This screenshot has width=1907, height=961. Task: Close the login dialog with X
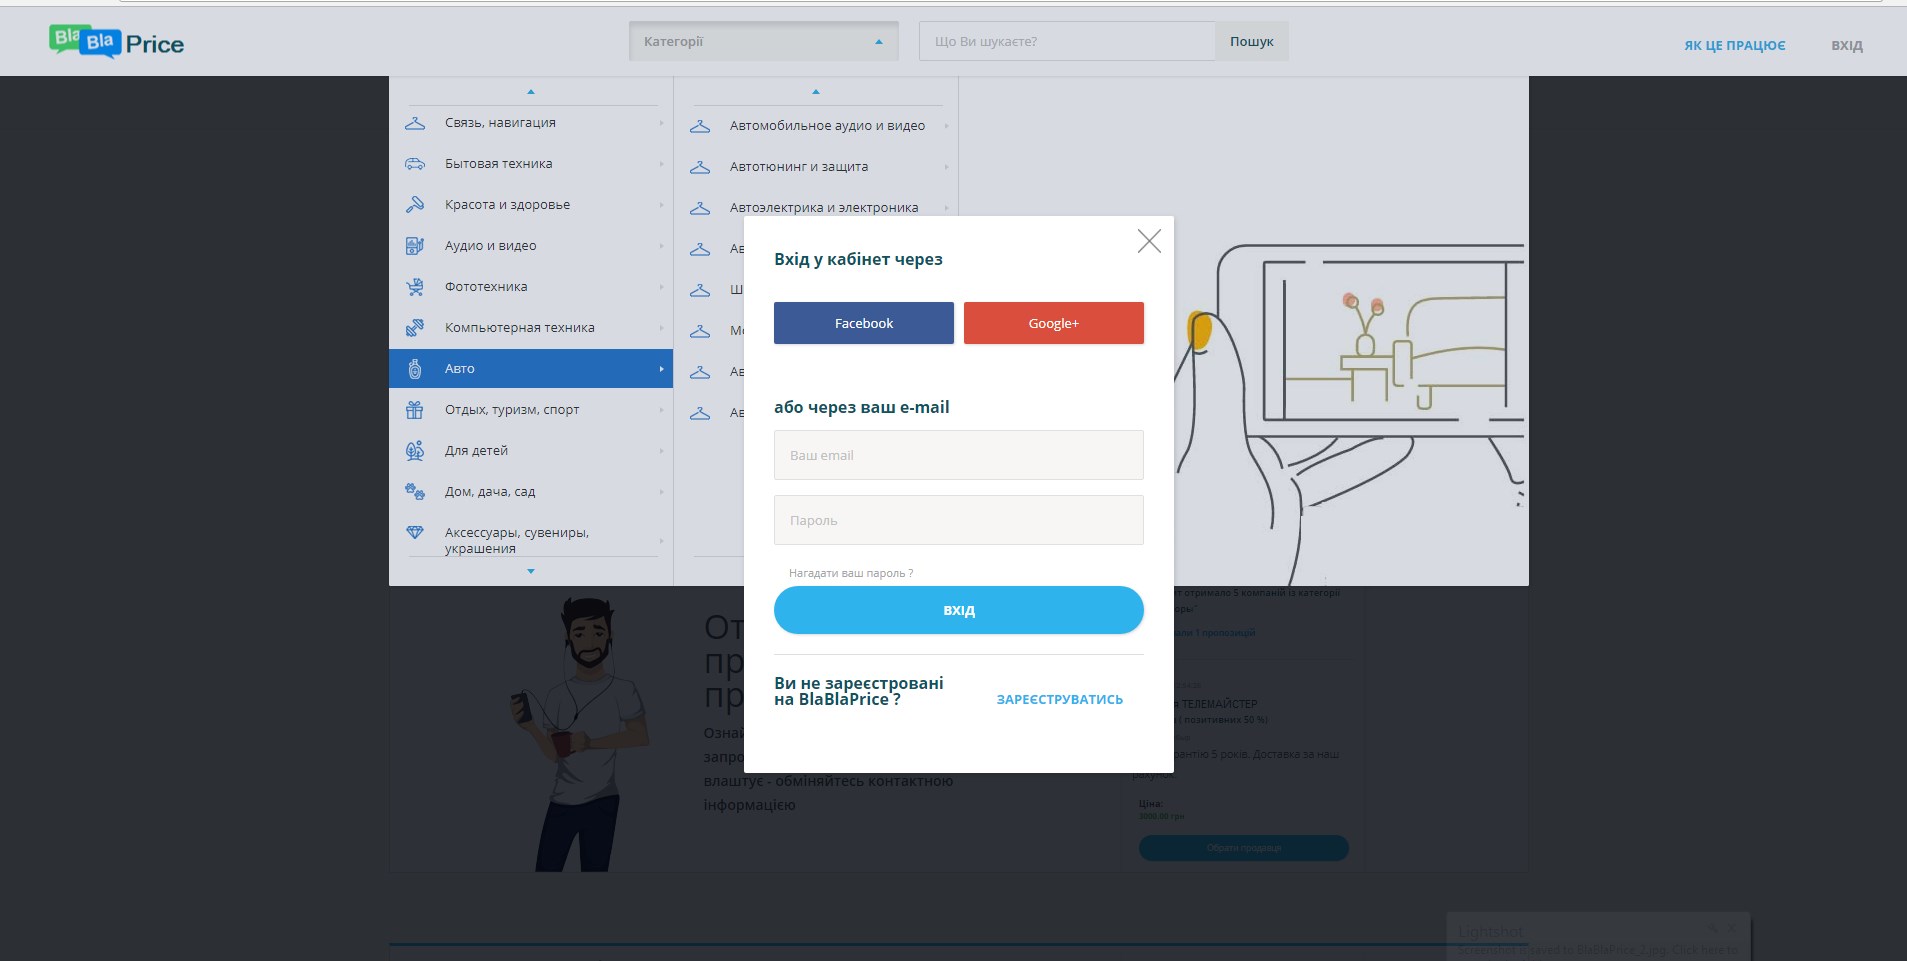1149,240
